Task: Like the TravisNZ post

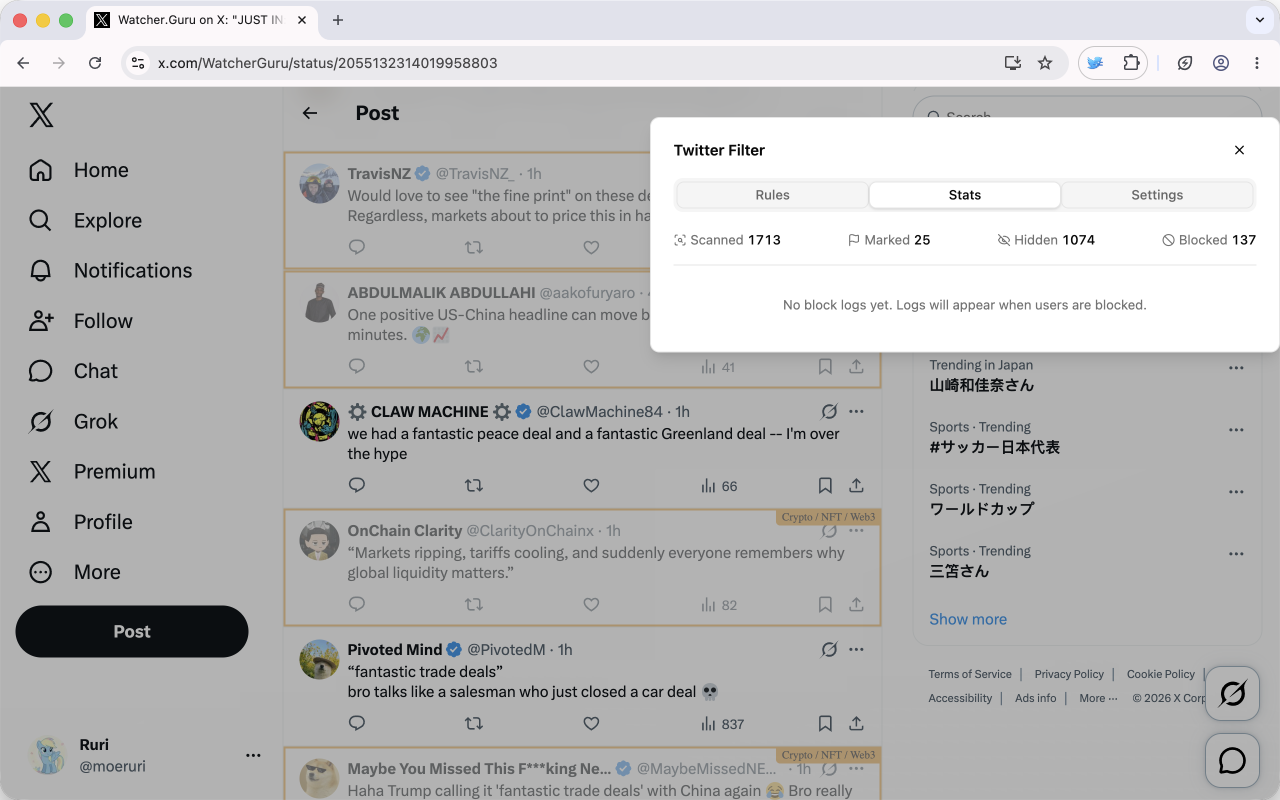Action: tap(591, 247)
